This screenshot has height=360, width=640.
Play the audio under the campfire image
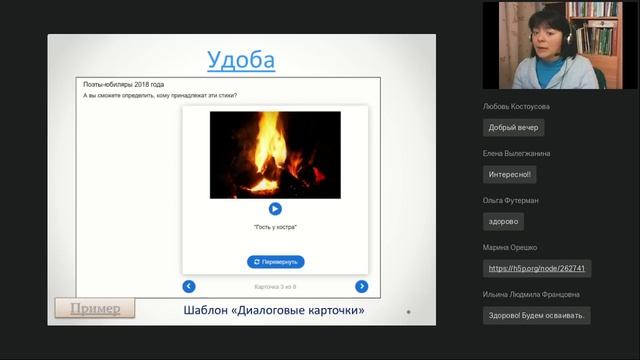point(275,209)
